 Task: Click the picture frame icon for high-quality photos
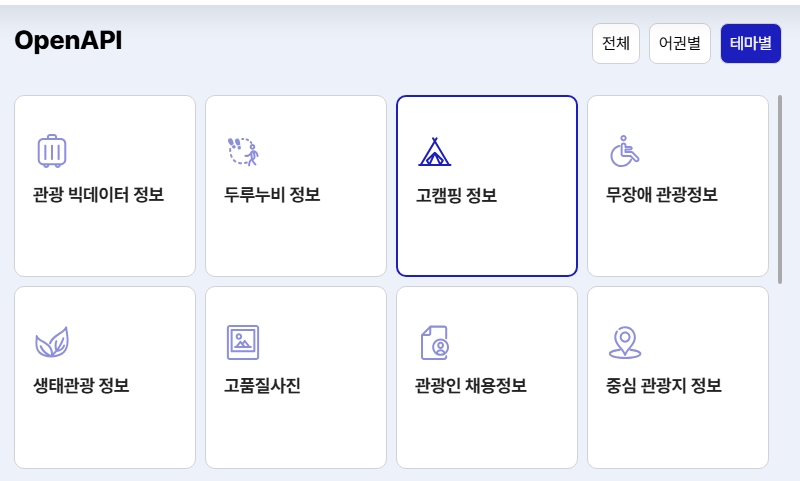coord(243,342)
